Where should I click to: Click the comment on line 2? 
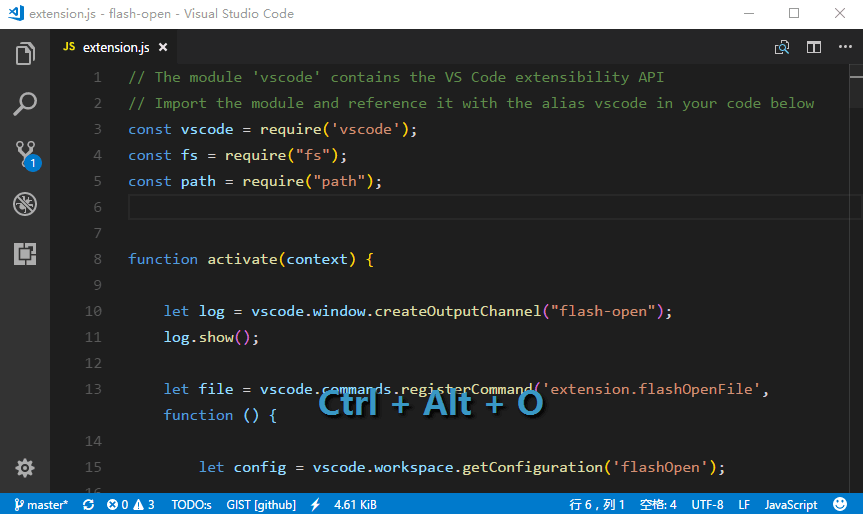pyautogui.click(x=471, y=103)
